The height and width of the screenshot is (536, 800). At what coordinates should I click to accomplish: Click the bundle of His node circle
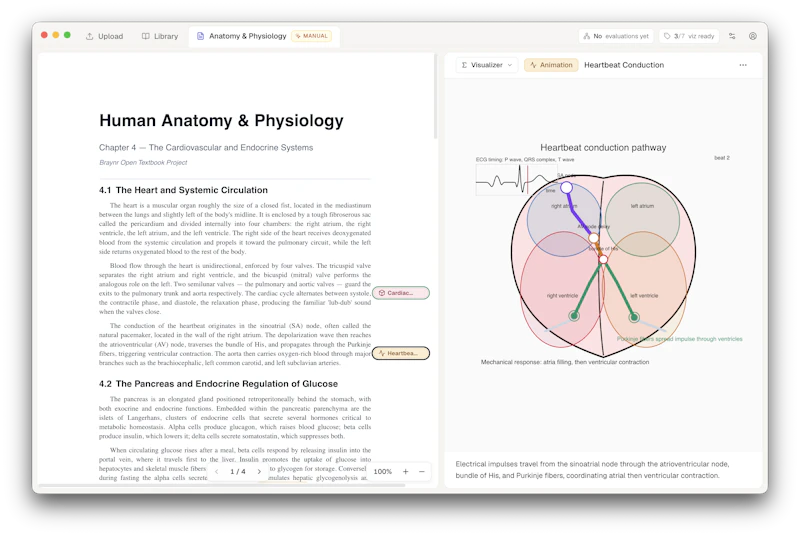tap(604, 260)
